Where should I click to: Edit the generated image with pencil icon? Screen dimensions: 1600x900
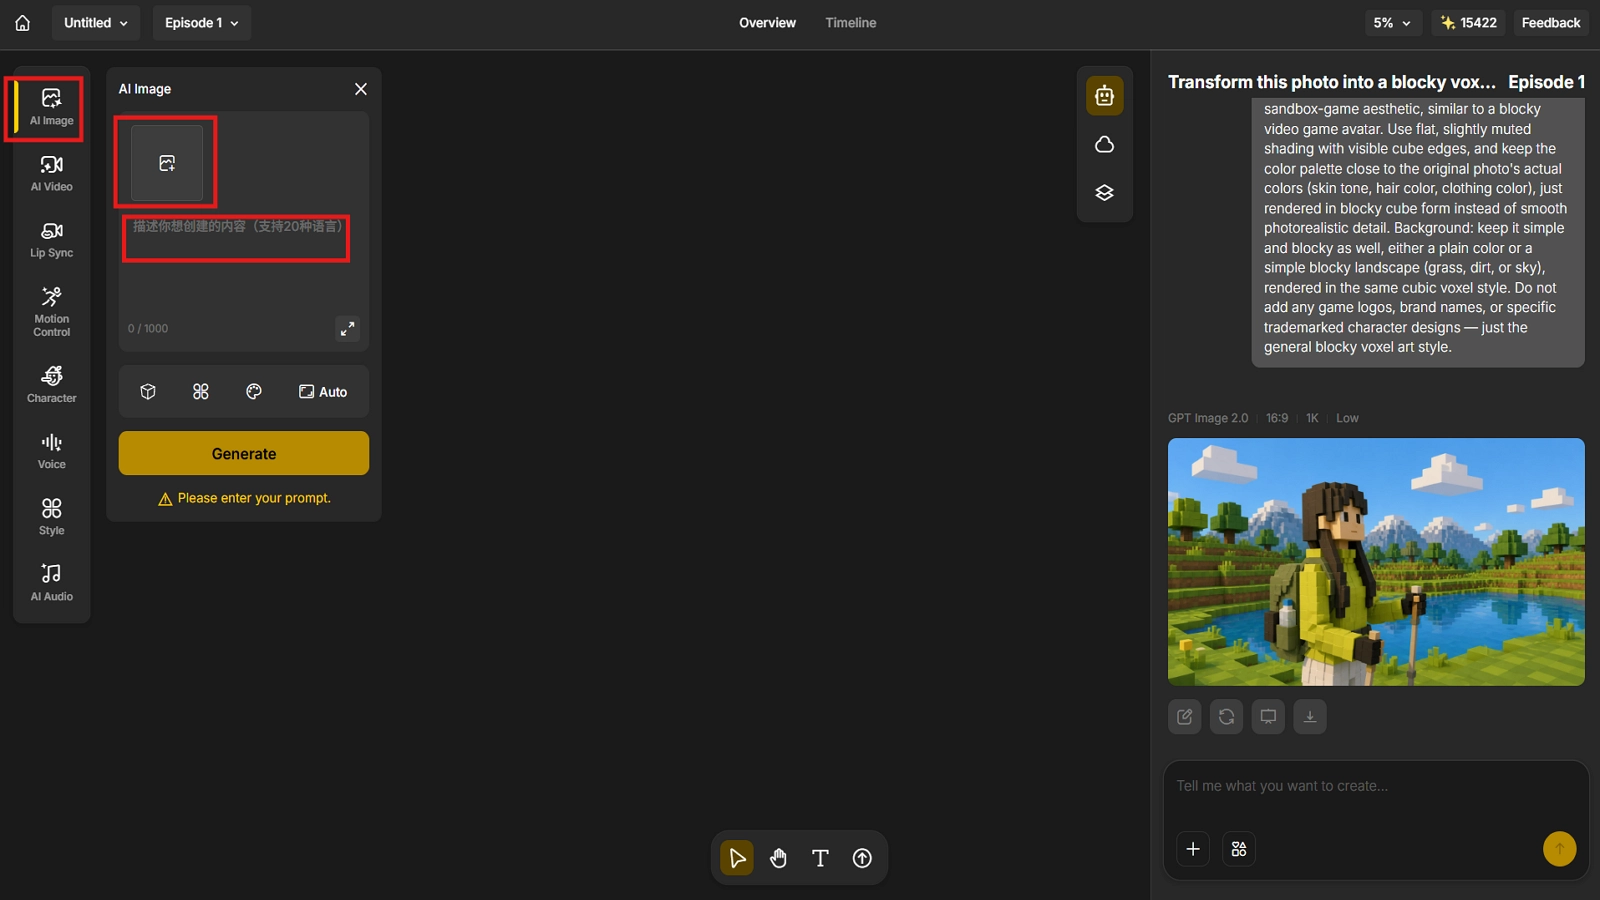click(1185, 717)
